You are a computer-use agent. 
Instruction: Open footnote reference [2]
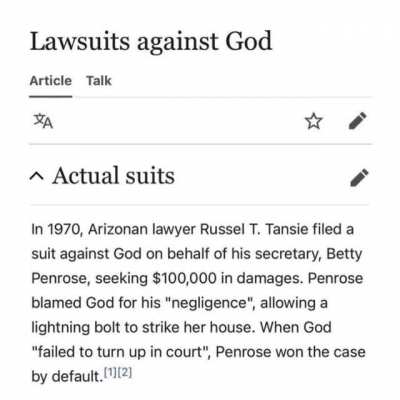coord(125,372)
